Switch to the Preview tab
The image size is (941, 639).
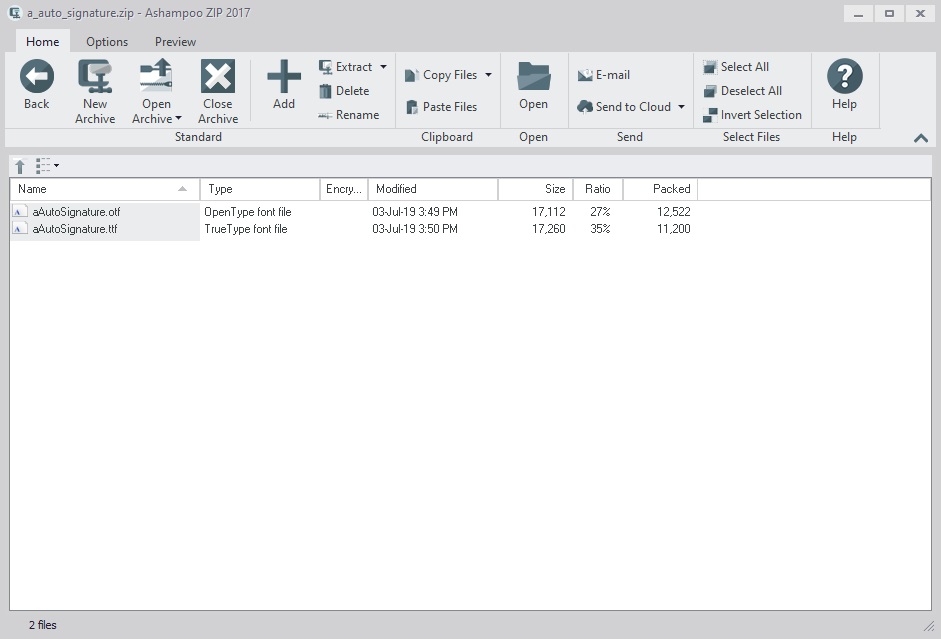point(175,42)
